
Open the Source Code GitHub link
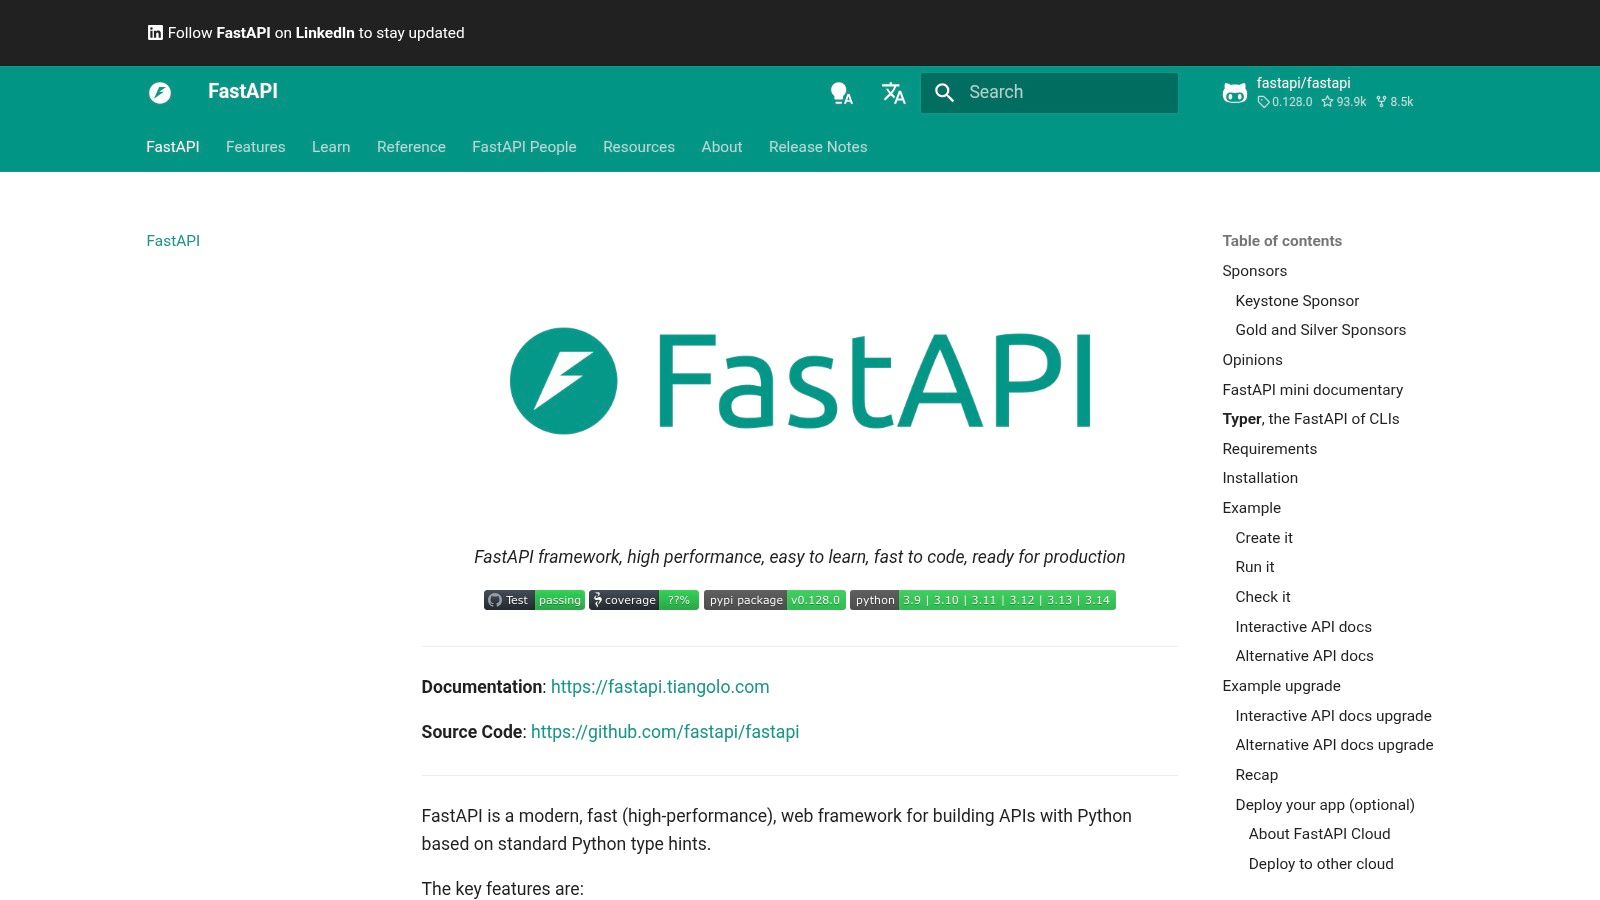(664, 732)
